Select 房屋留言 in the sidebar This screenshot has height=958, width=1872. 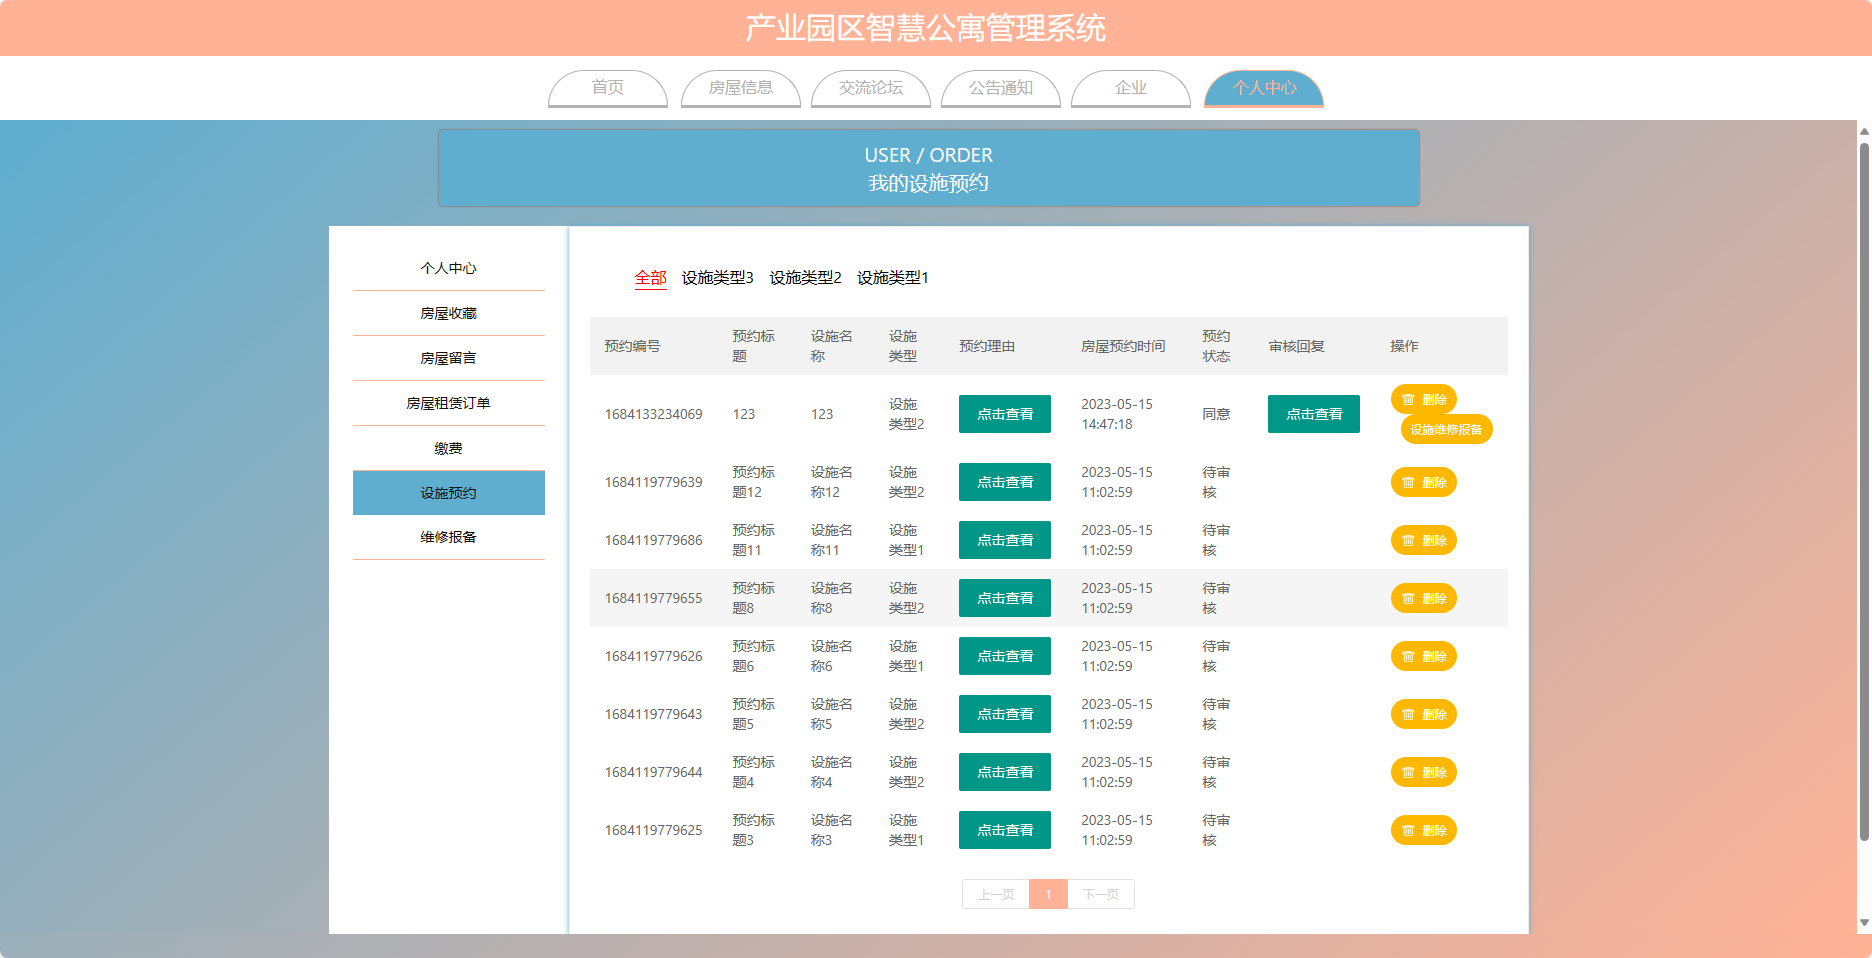click(x=449, y=358)
